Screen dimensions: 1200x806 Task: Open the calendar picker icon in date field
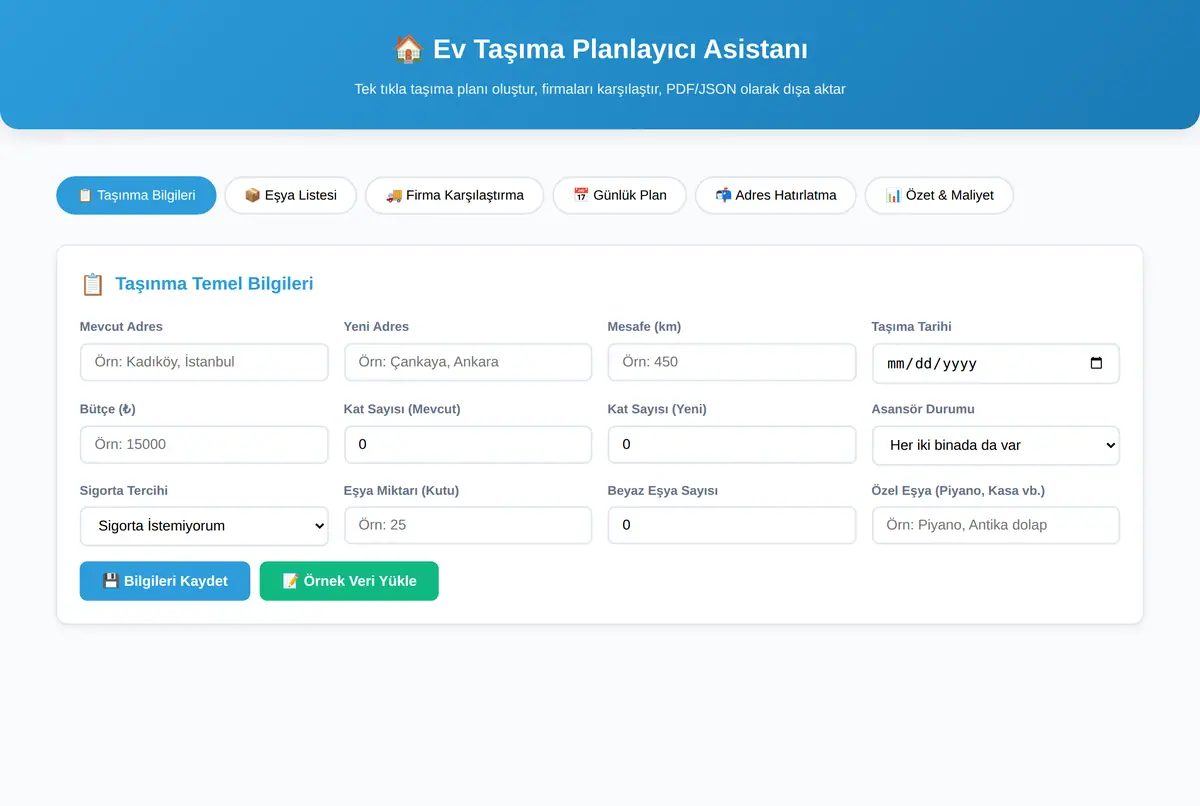(x=1096, y=363)
